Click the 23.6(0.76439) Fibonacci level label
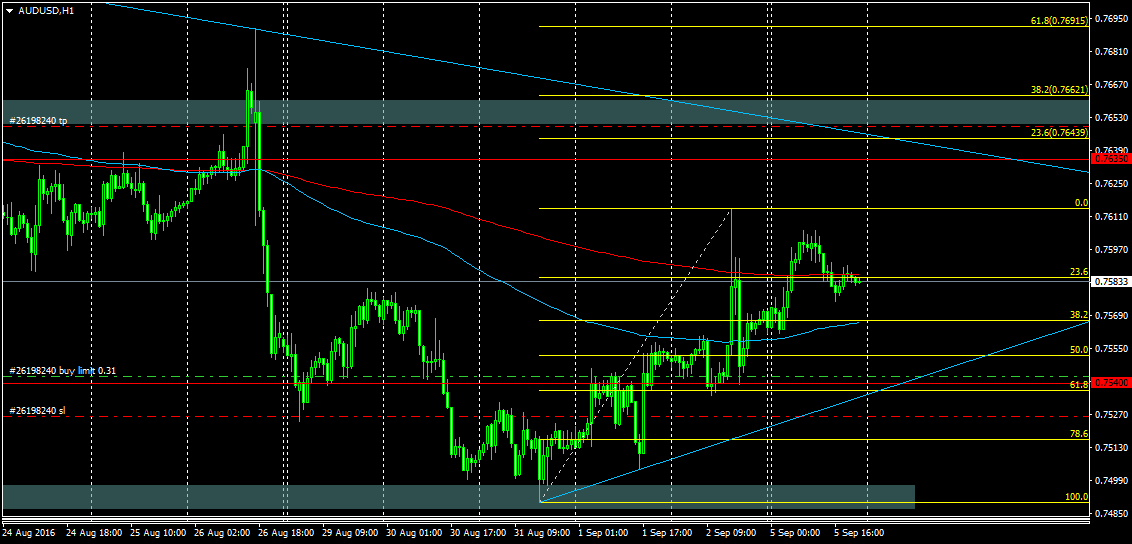The height and width of the screenshot is (544, 1132). pos(1060,133)
